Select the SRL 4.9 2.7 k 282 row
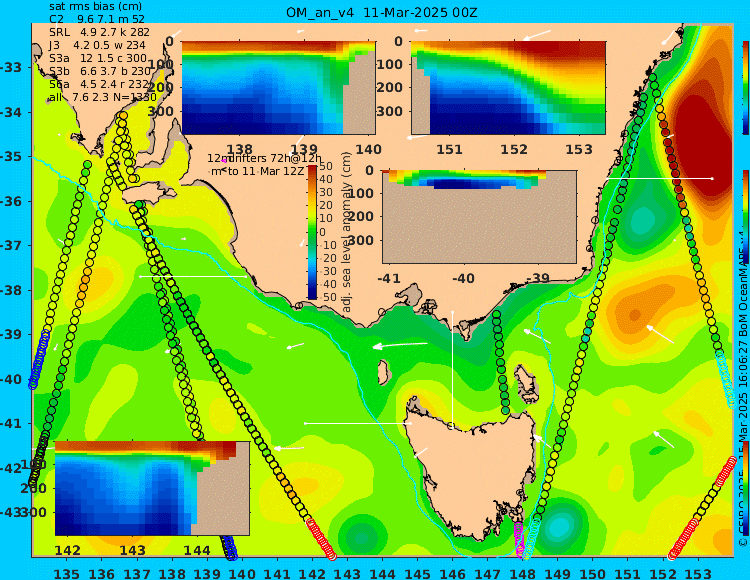 99,32
